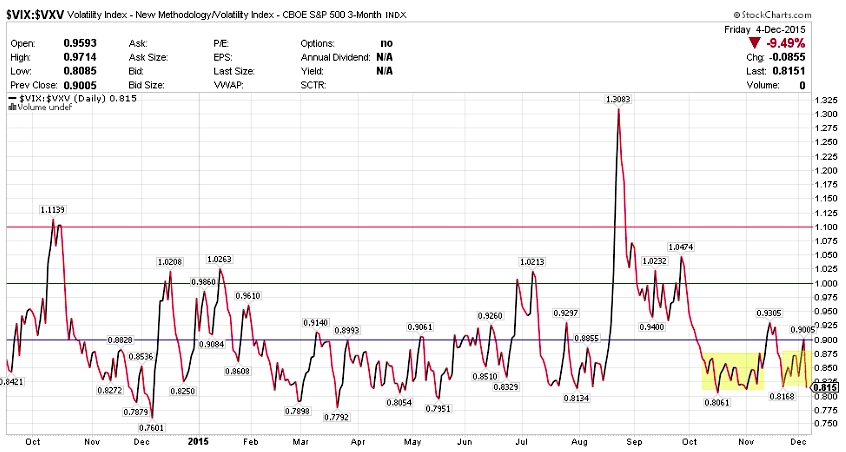Click the Low value 0.8085

[80, 71]
